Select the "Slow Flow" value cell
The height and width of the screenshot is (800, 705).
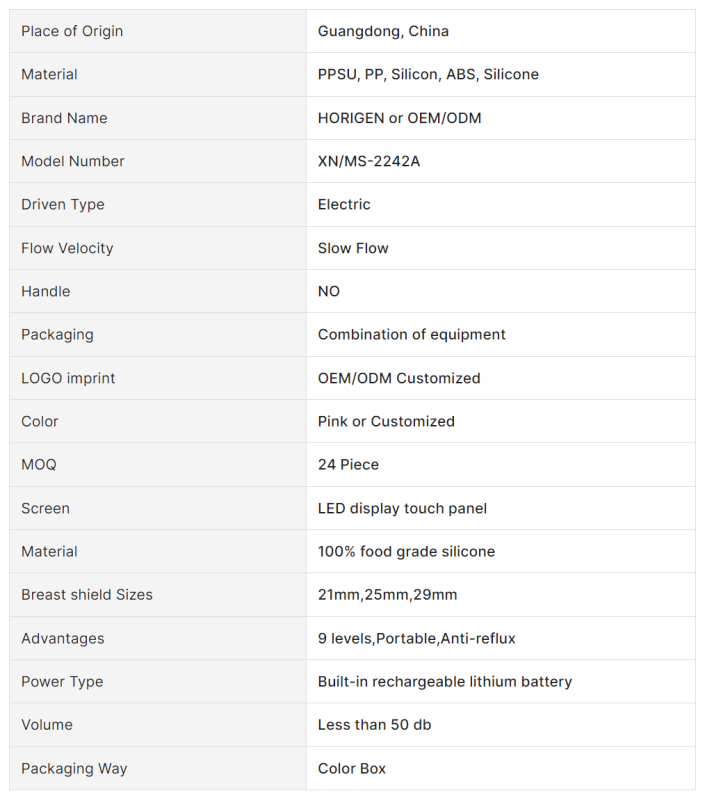pyautogui.click(x=353, y=248)
